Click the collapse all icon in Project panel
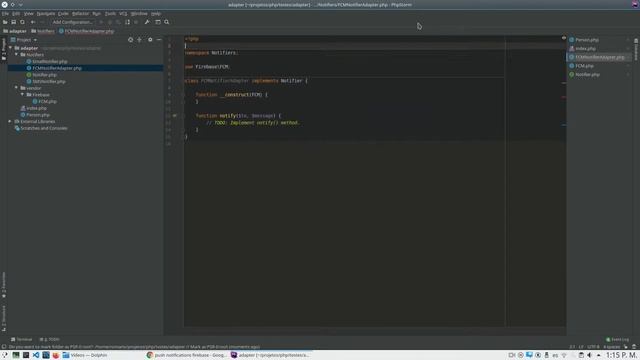 tap(140, 40)
